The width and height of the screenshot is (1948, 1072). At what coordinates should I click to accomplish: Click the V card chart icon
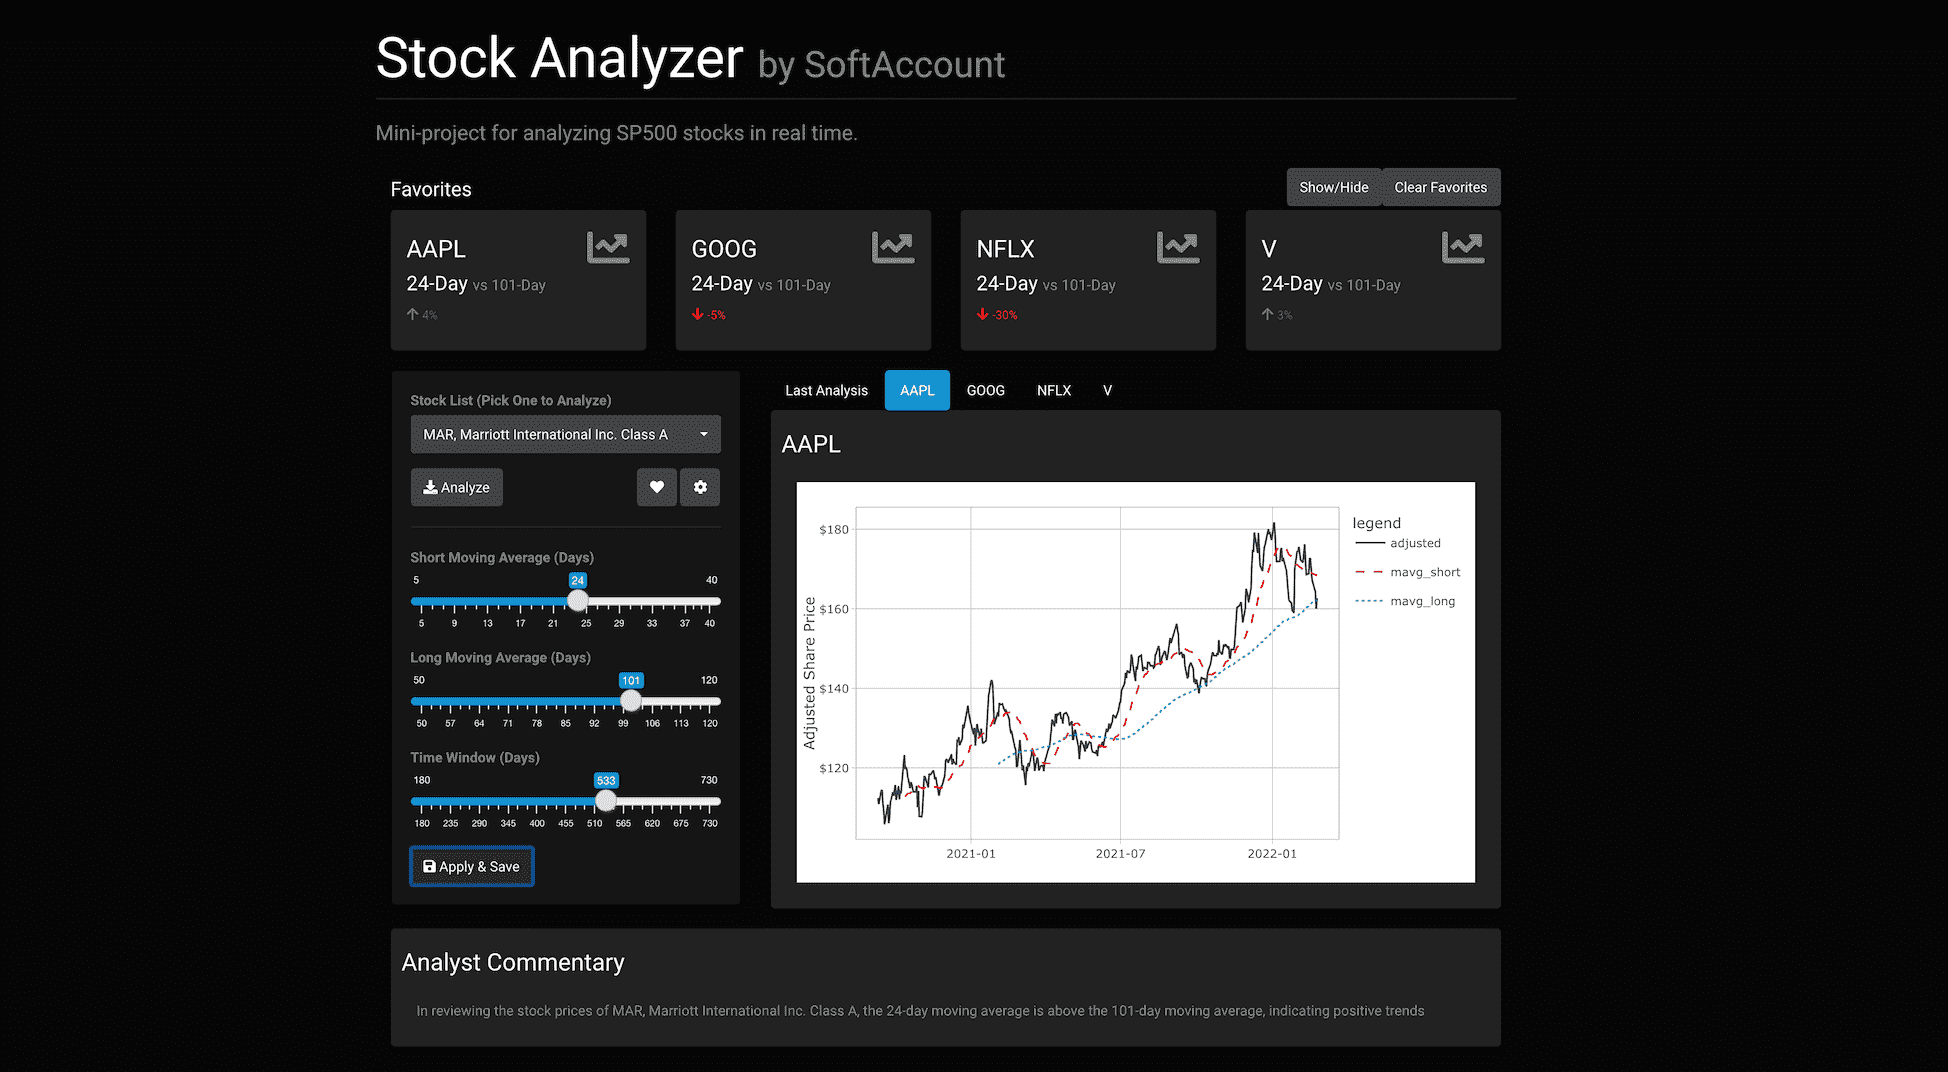1463,247
